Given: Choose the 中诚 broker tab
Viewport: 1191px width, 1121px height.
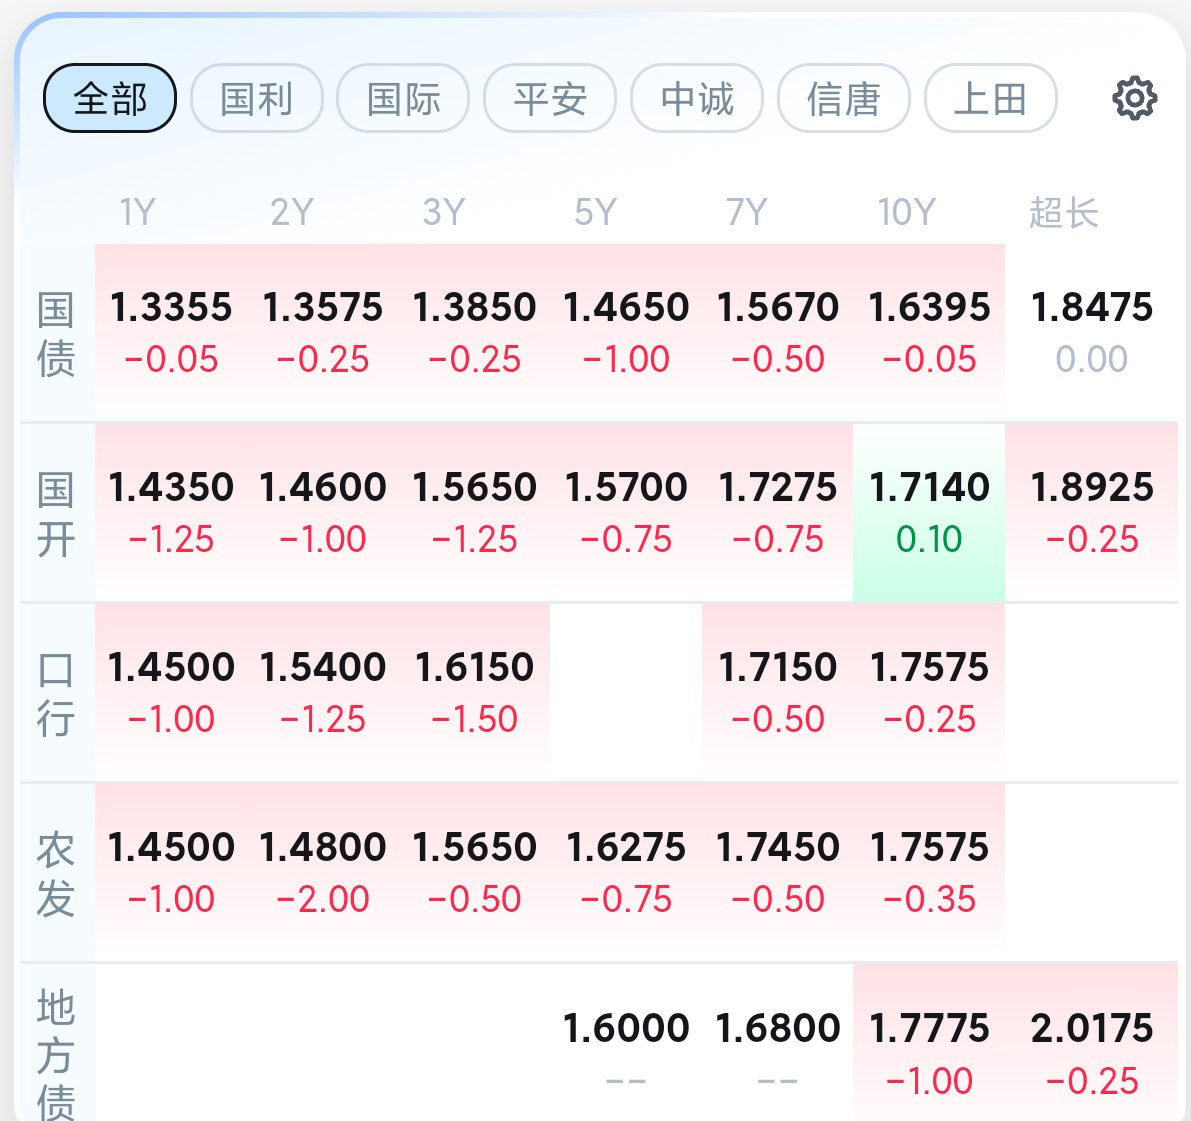Looking at the screenshot, I should [x=697, y=98].
